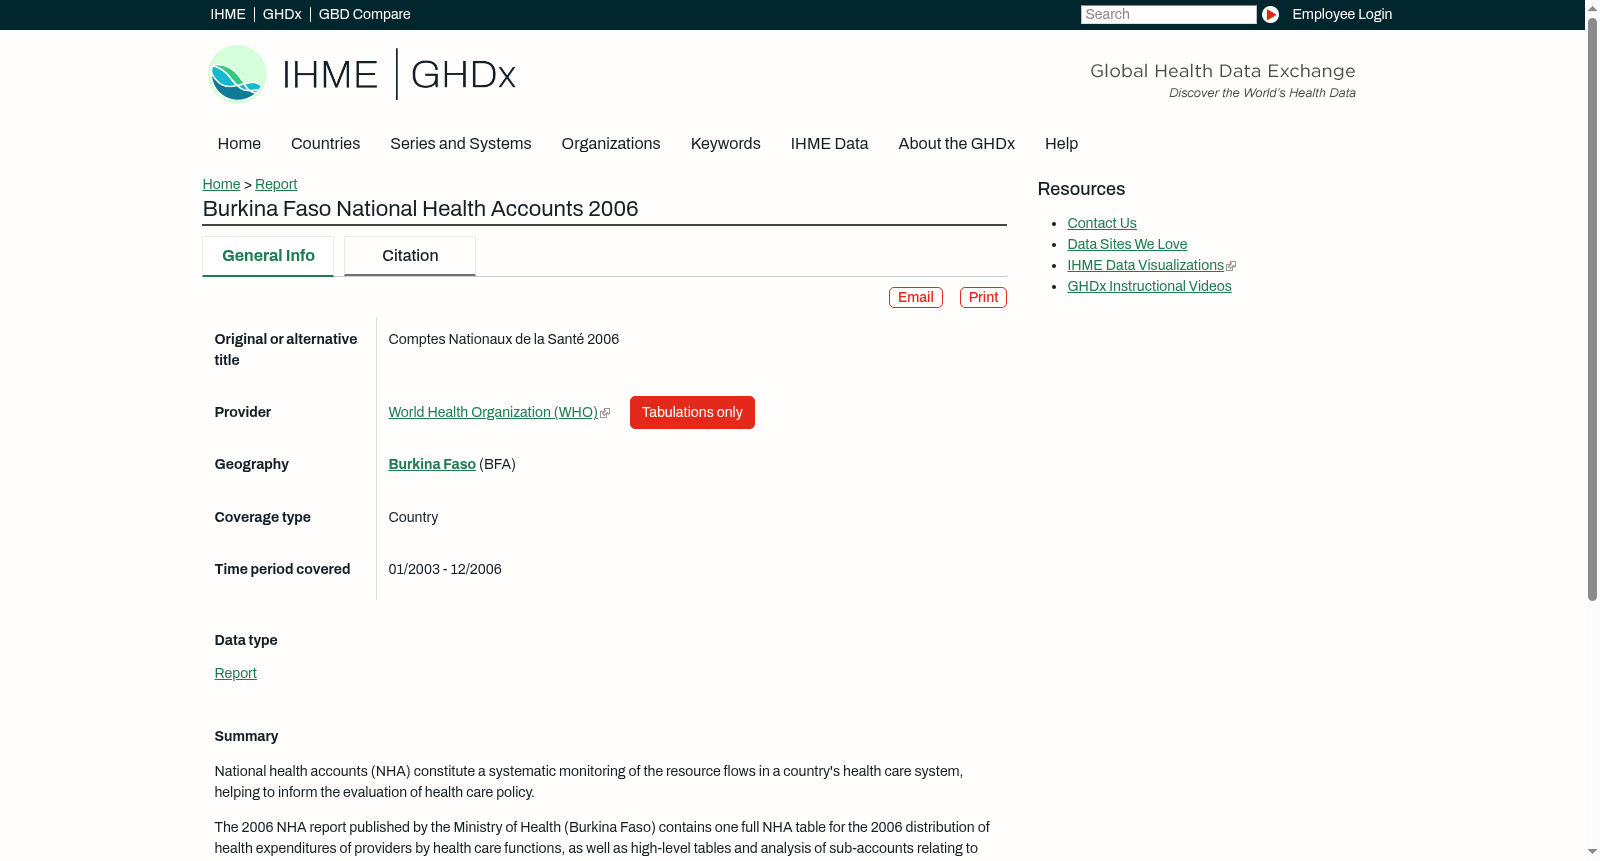Open the Help menu

pyautogui.click(x=1061, y=144)
